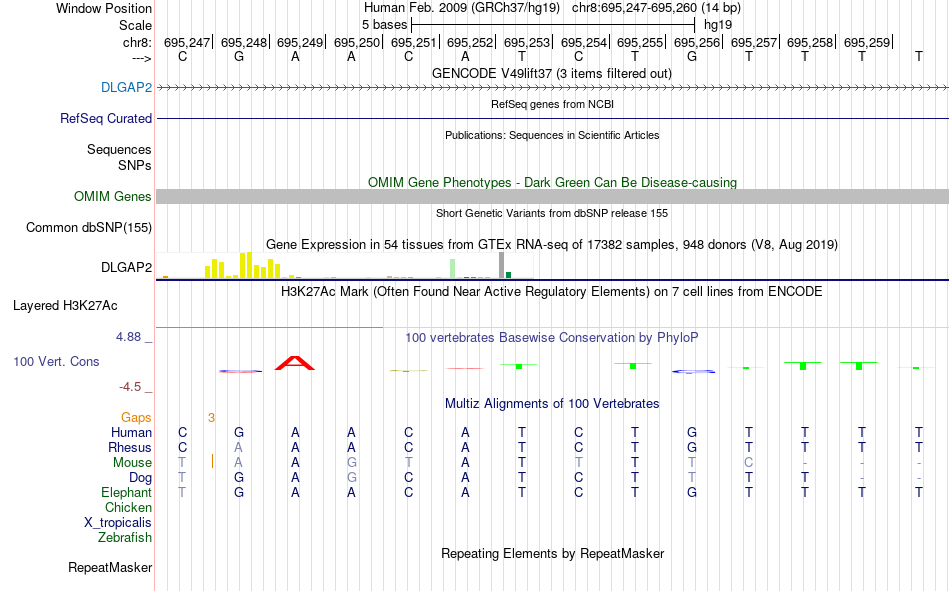Click the chr8: ruler label
Viewport: 950px width, 591px height.
coord(137,42)
